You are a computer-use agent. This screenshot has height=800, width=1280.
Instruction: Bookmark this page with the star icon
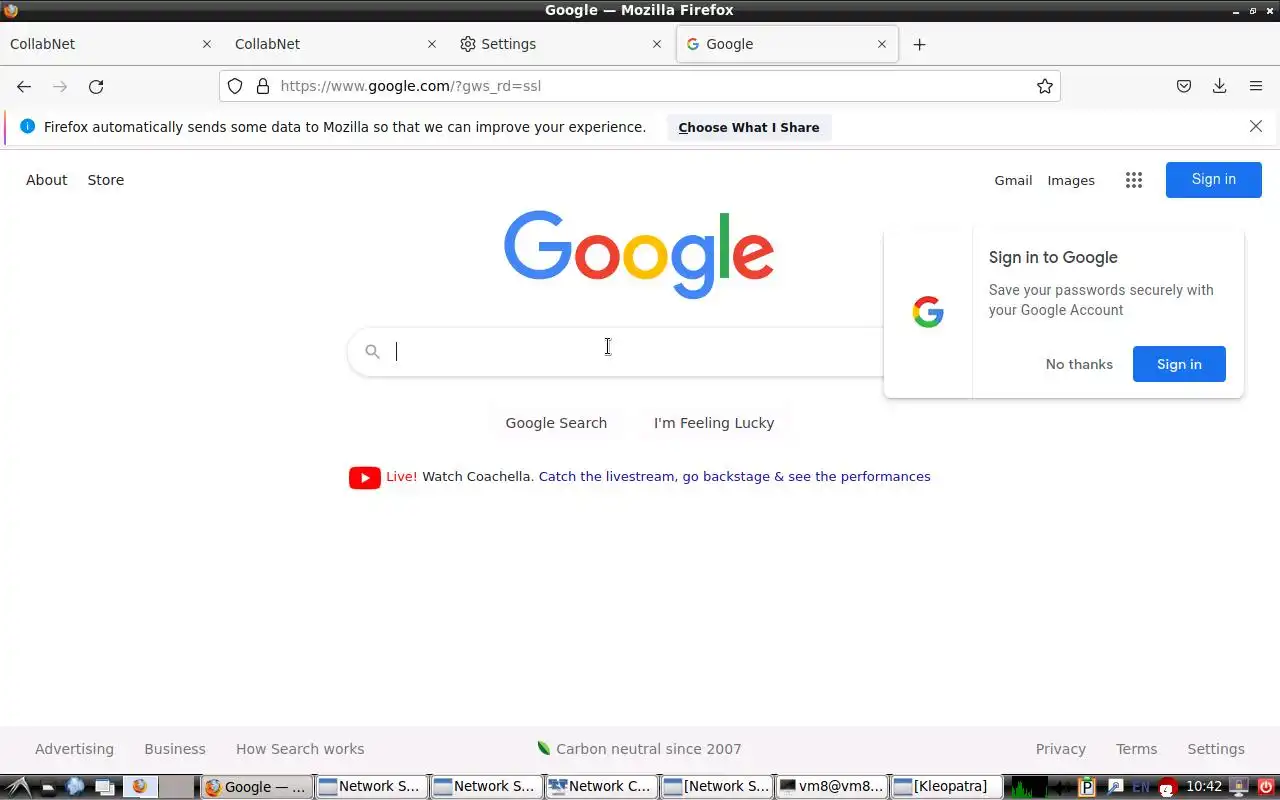coord(1045,86)
